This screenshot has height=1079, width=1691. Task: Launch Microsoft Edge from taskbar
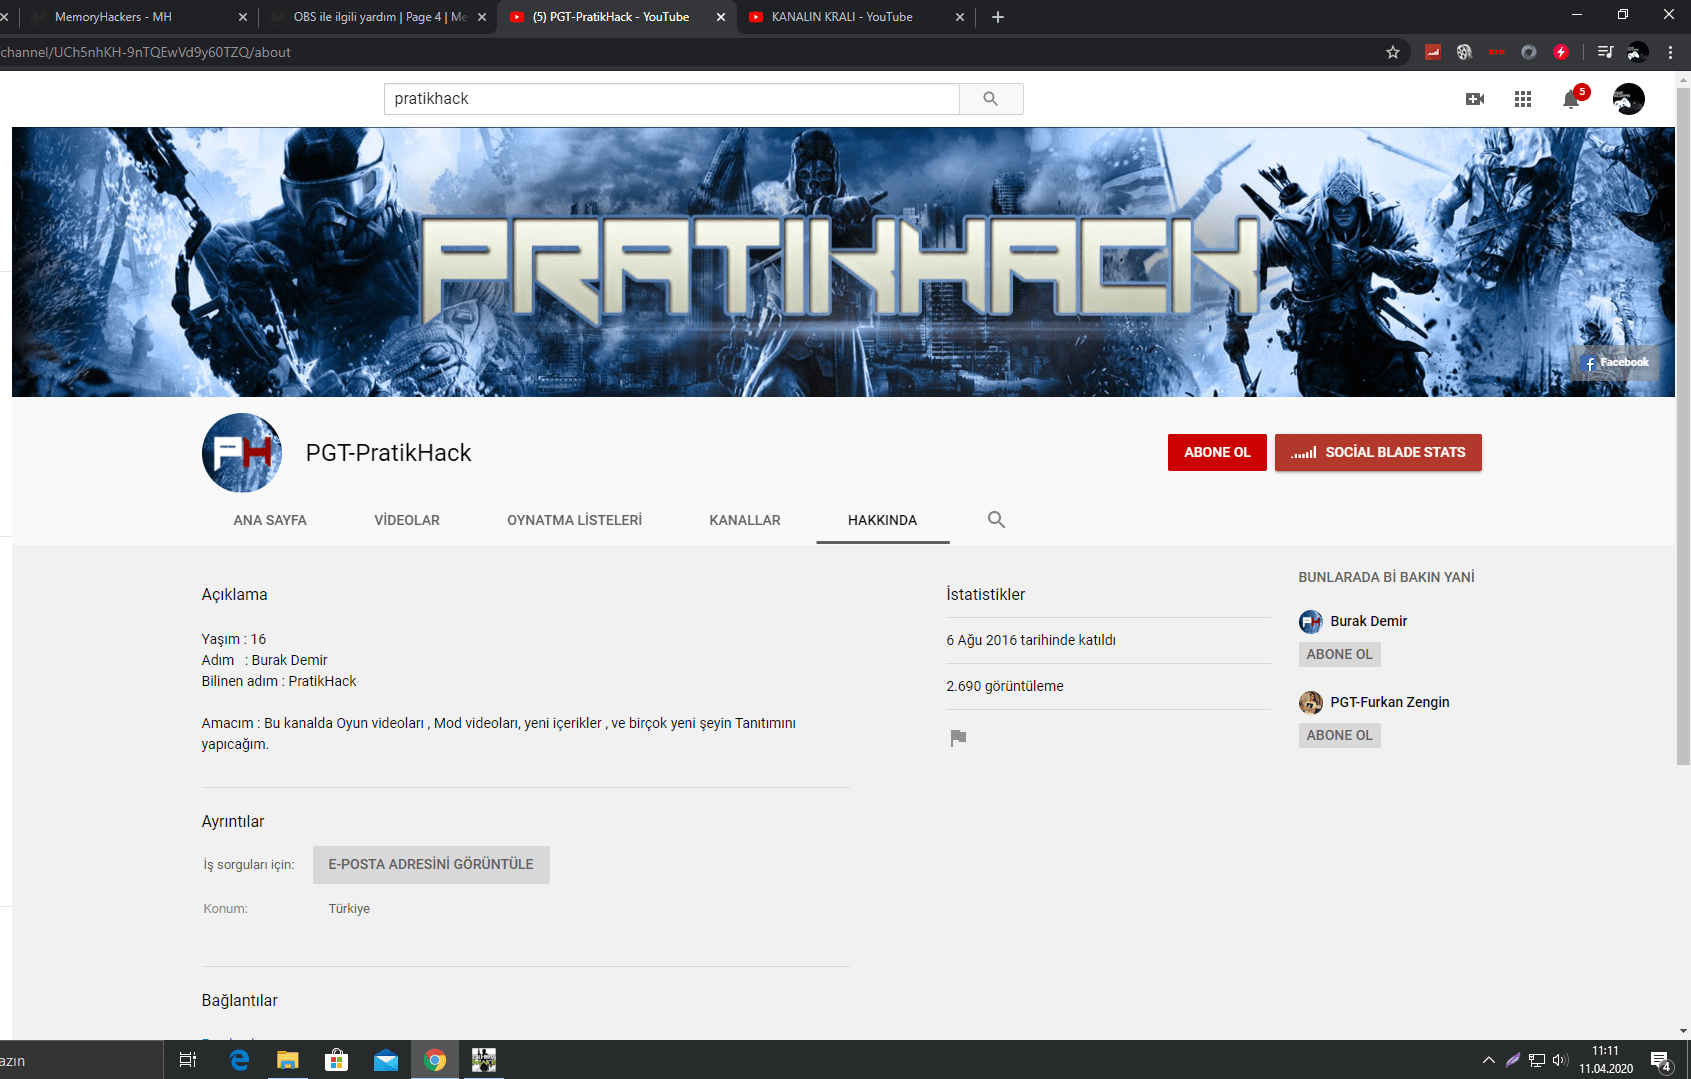tap(239, 1060)
